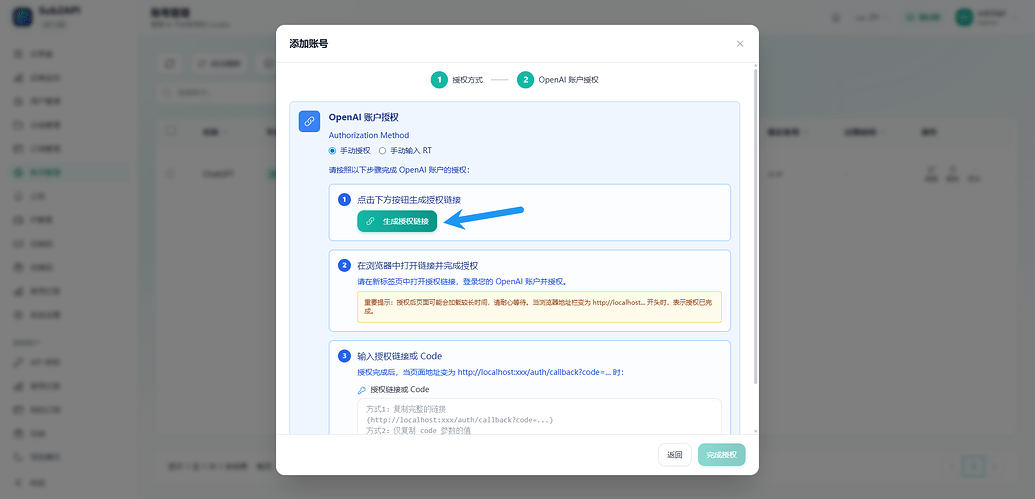Click the ChatGPT account name in background table
The height and width of the screenshot is (499, 1035).
coord(218,174)
